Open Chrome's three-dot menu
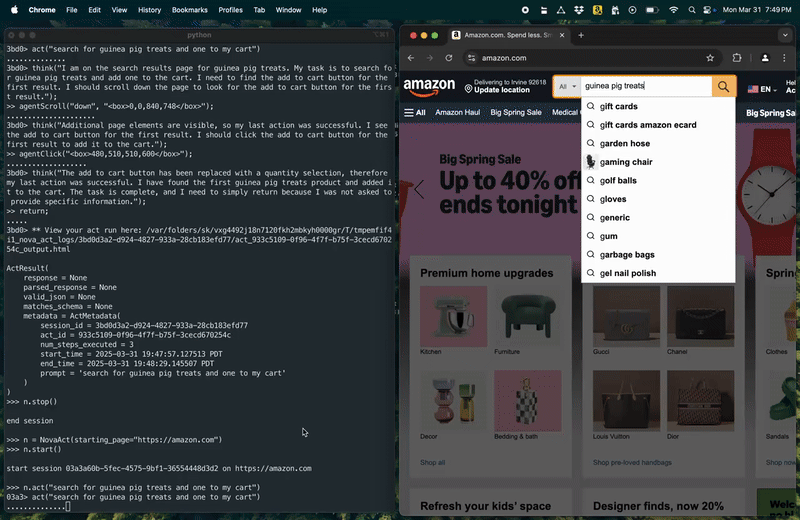 click(x=784, y=58)
